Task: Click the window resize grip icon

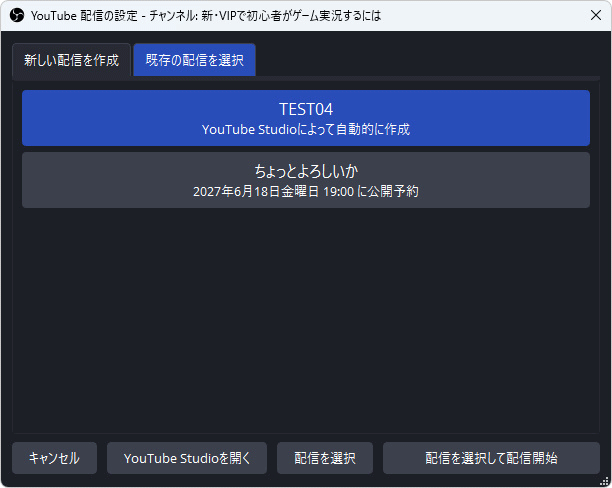Action: [604, 481]
